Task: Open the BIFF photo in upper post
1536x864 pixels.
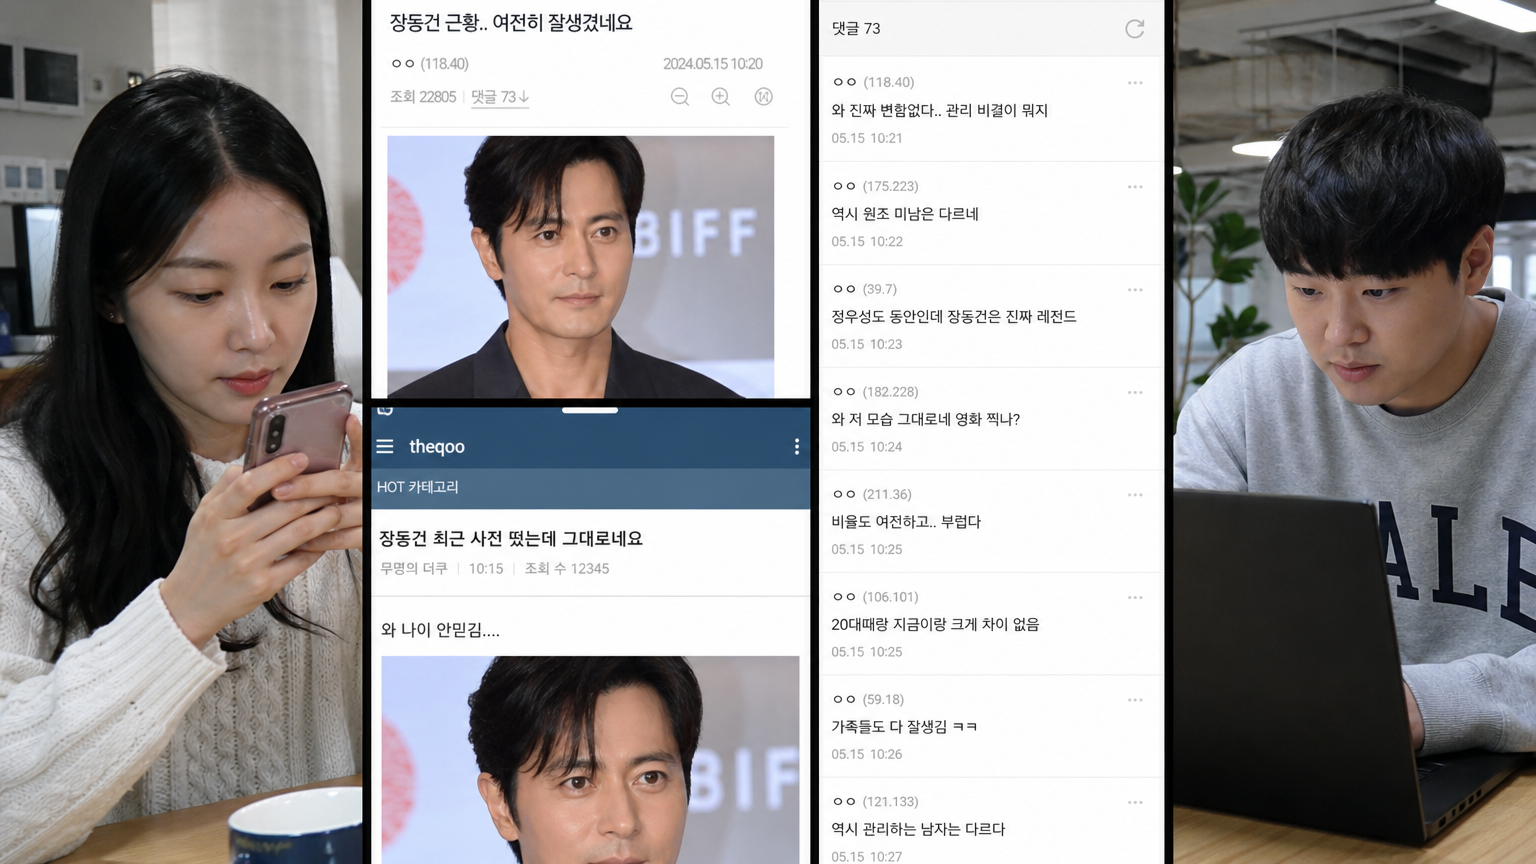Action: pos(581,266)
